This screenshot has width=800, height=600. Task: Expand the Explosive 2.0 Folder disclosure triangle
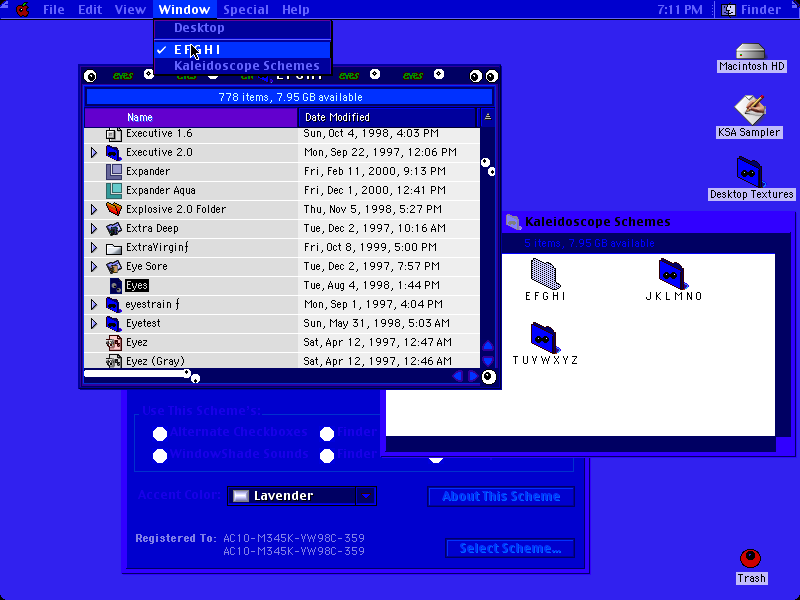(94, 209)
